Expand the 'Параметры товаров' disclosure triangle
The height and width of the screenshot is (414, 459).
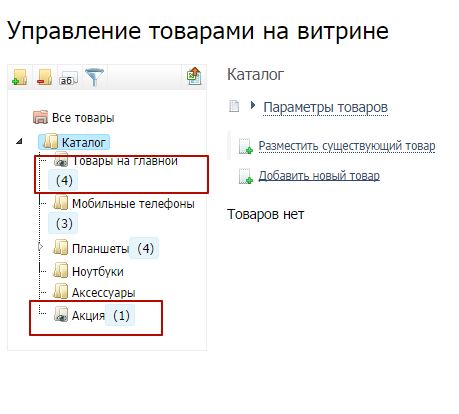tap(253, 105)
